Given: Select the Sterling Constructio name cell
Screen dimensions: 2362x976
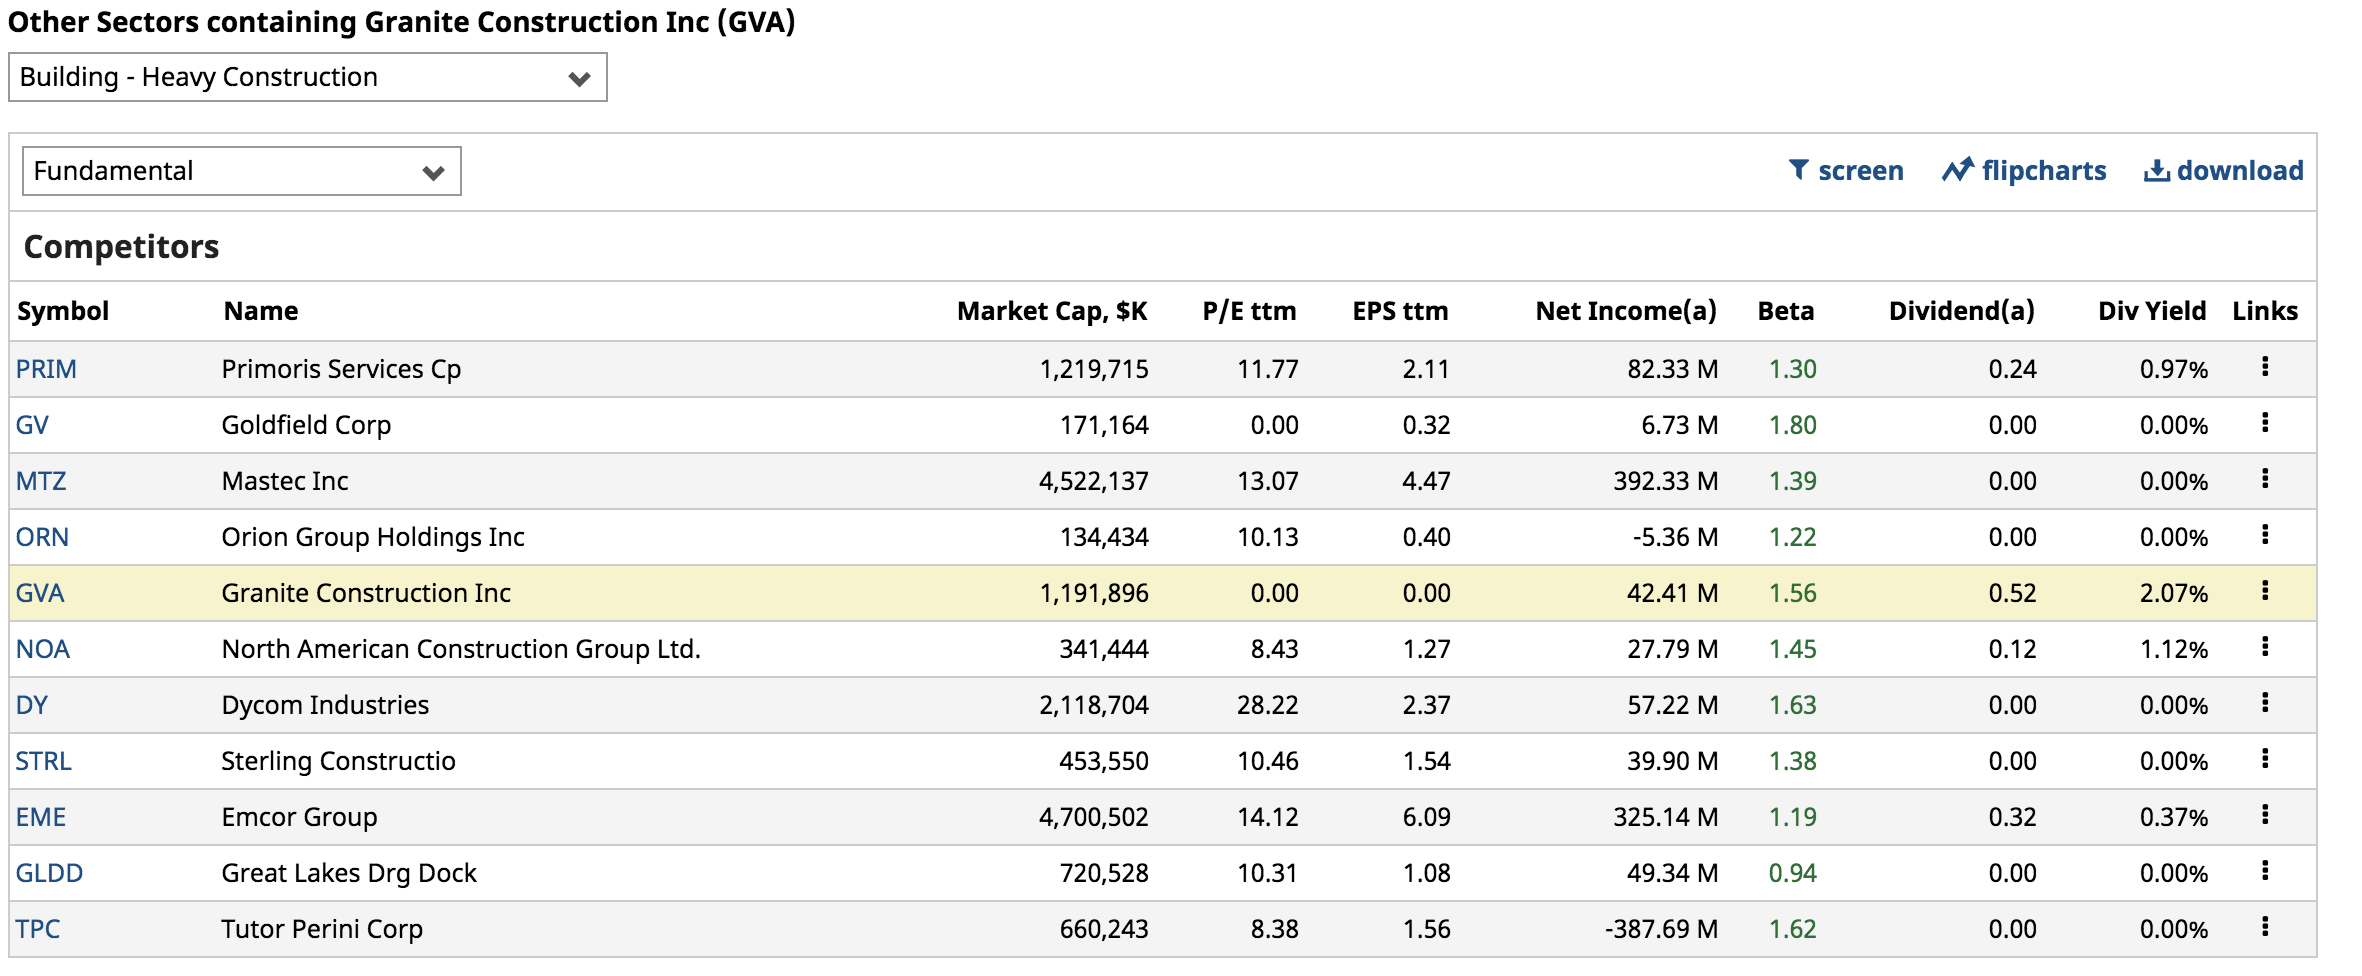Looking at the screenshot, I should 338,761.
